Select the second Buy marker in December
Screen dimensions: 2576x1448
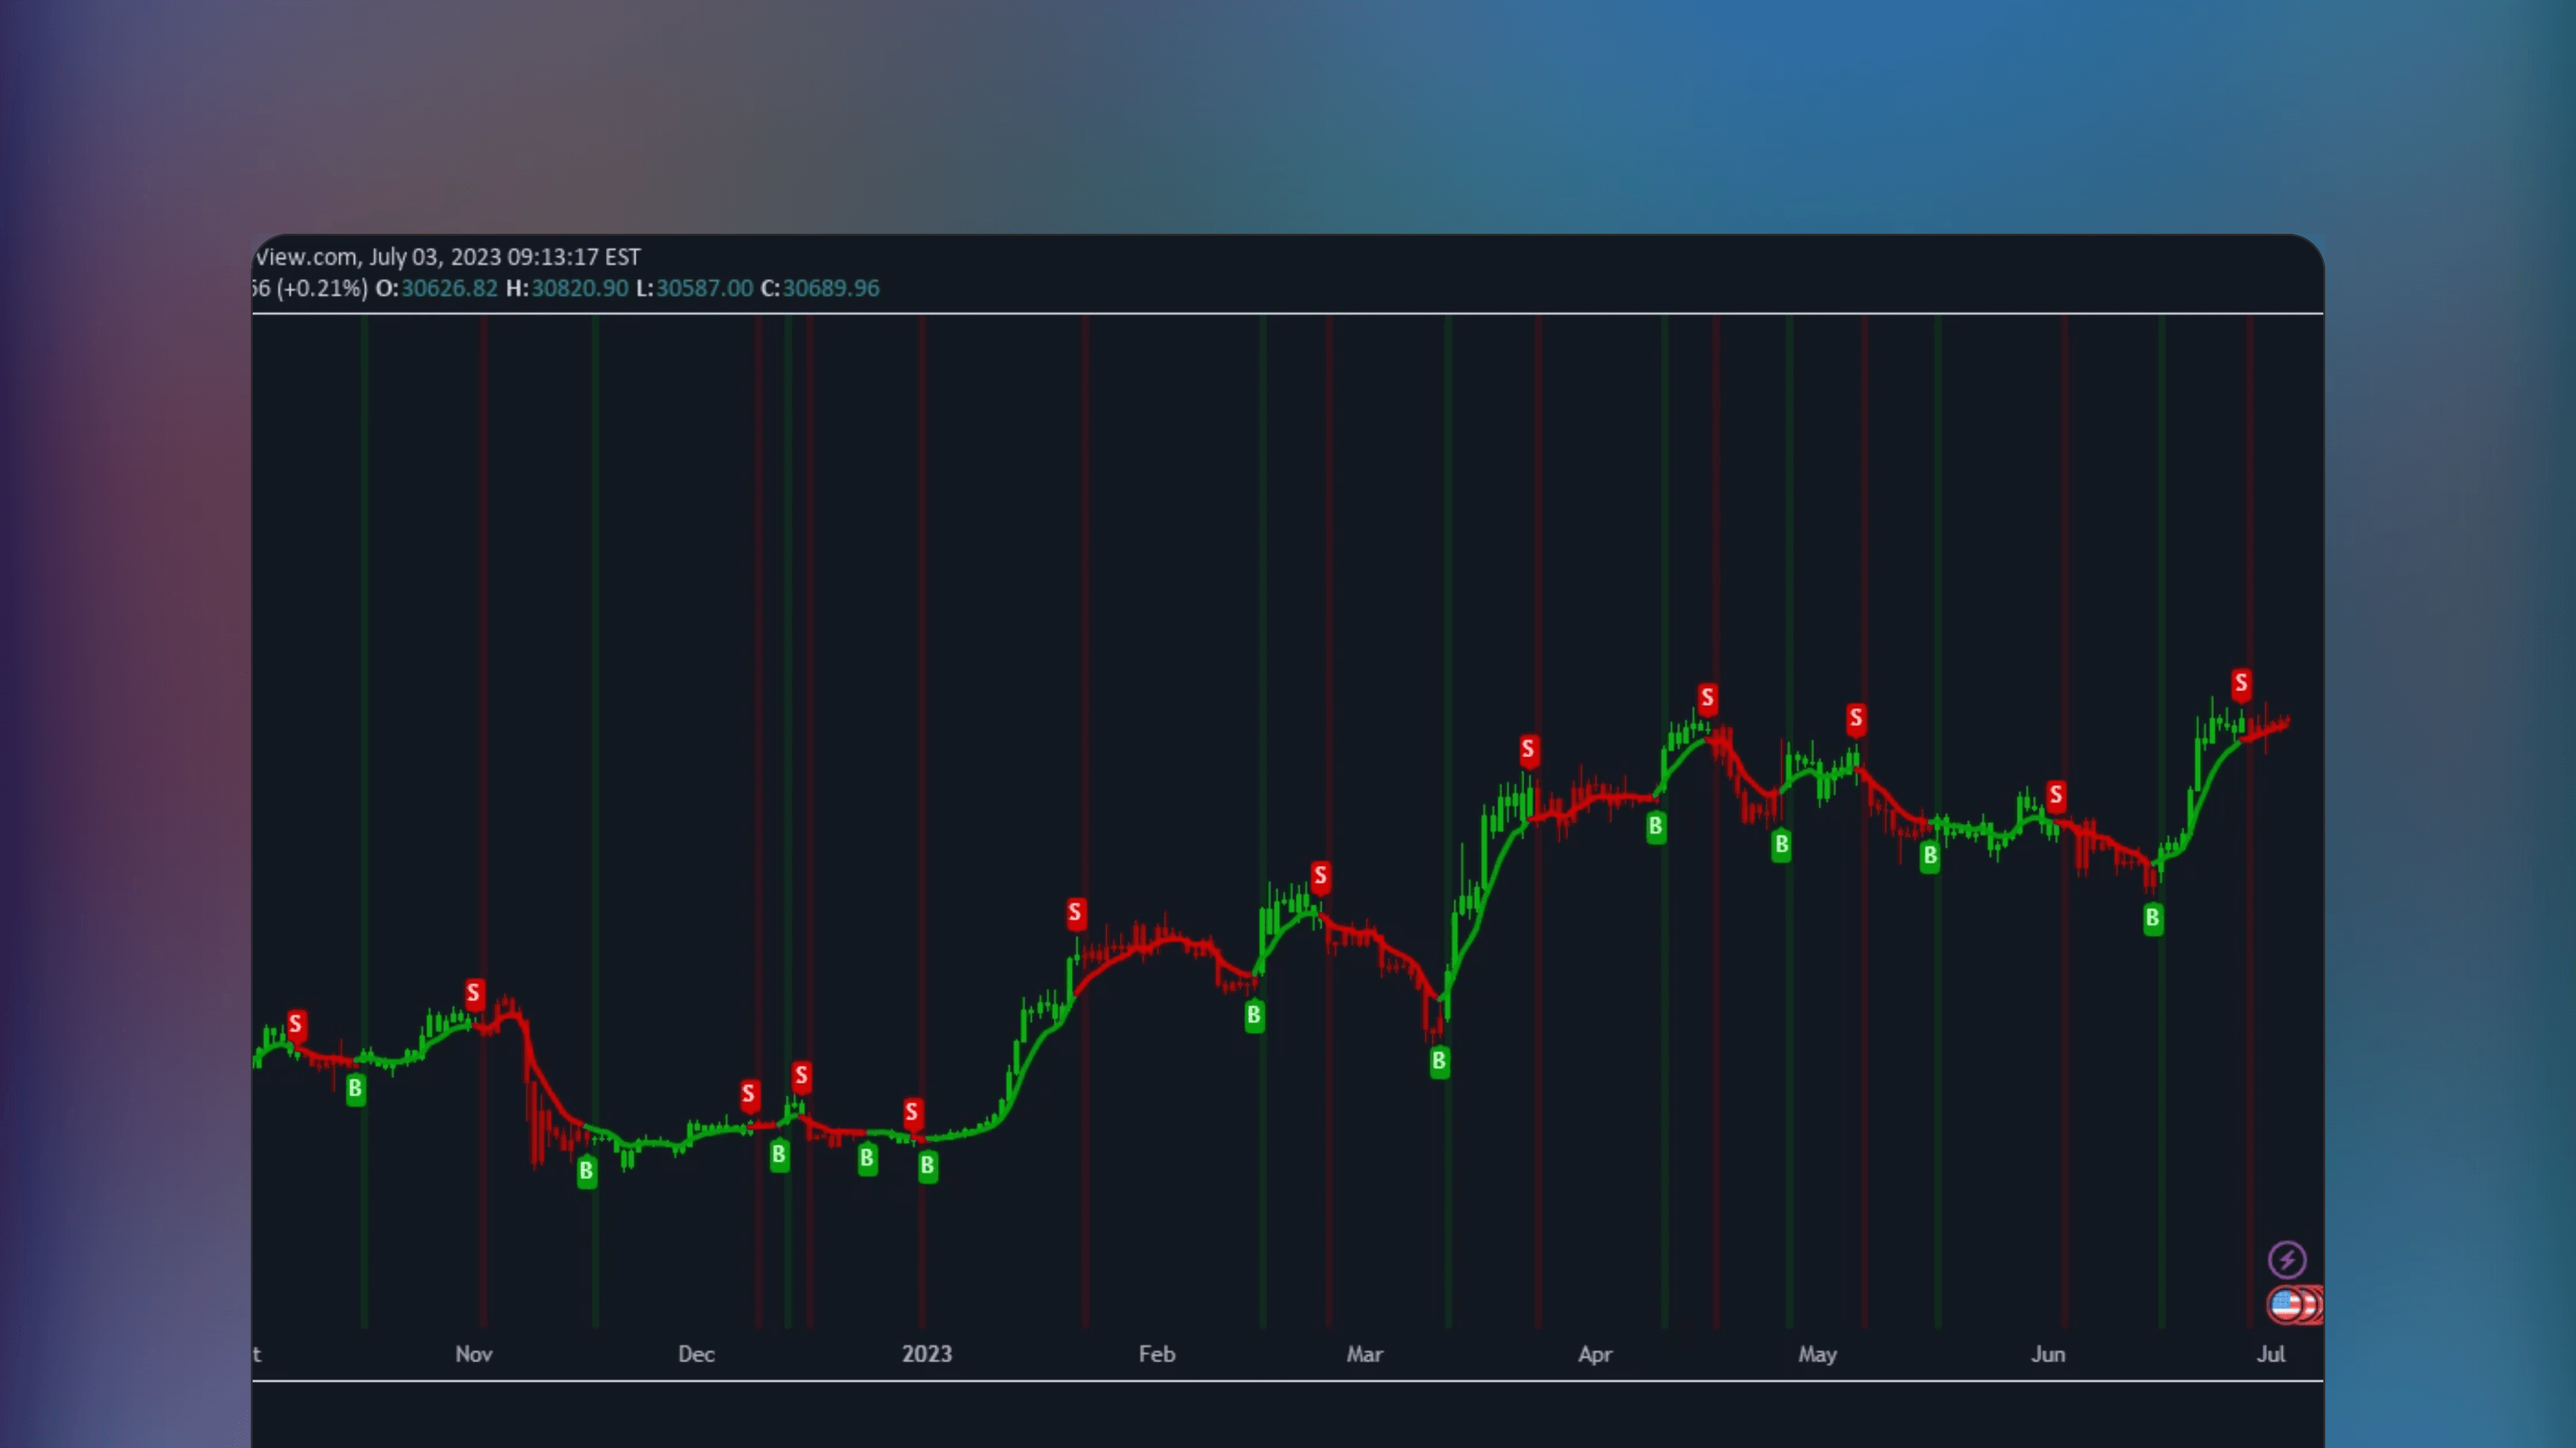pyautogui.click(x=867, y=1159)
